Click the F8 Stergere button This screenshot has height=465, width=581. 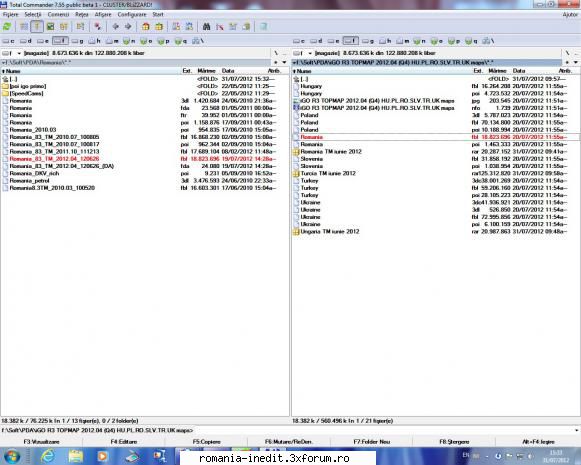point(454,442)
